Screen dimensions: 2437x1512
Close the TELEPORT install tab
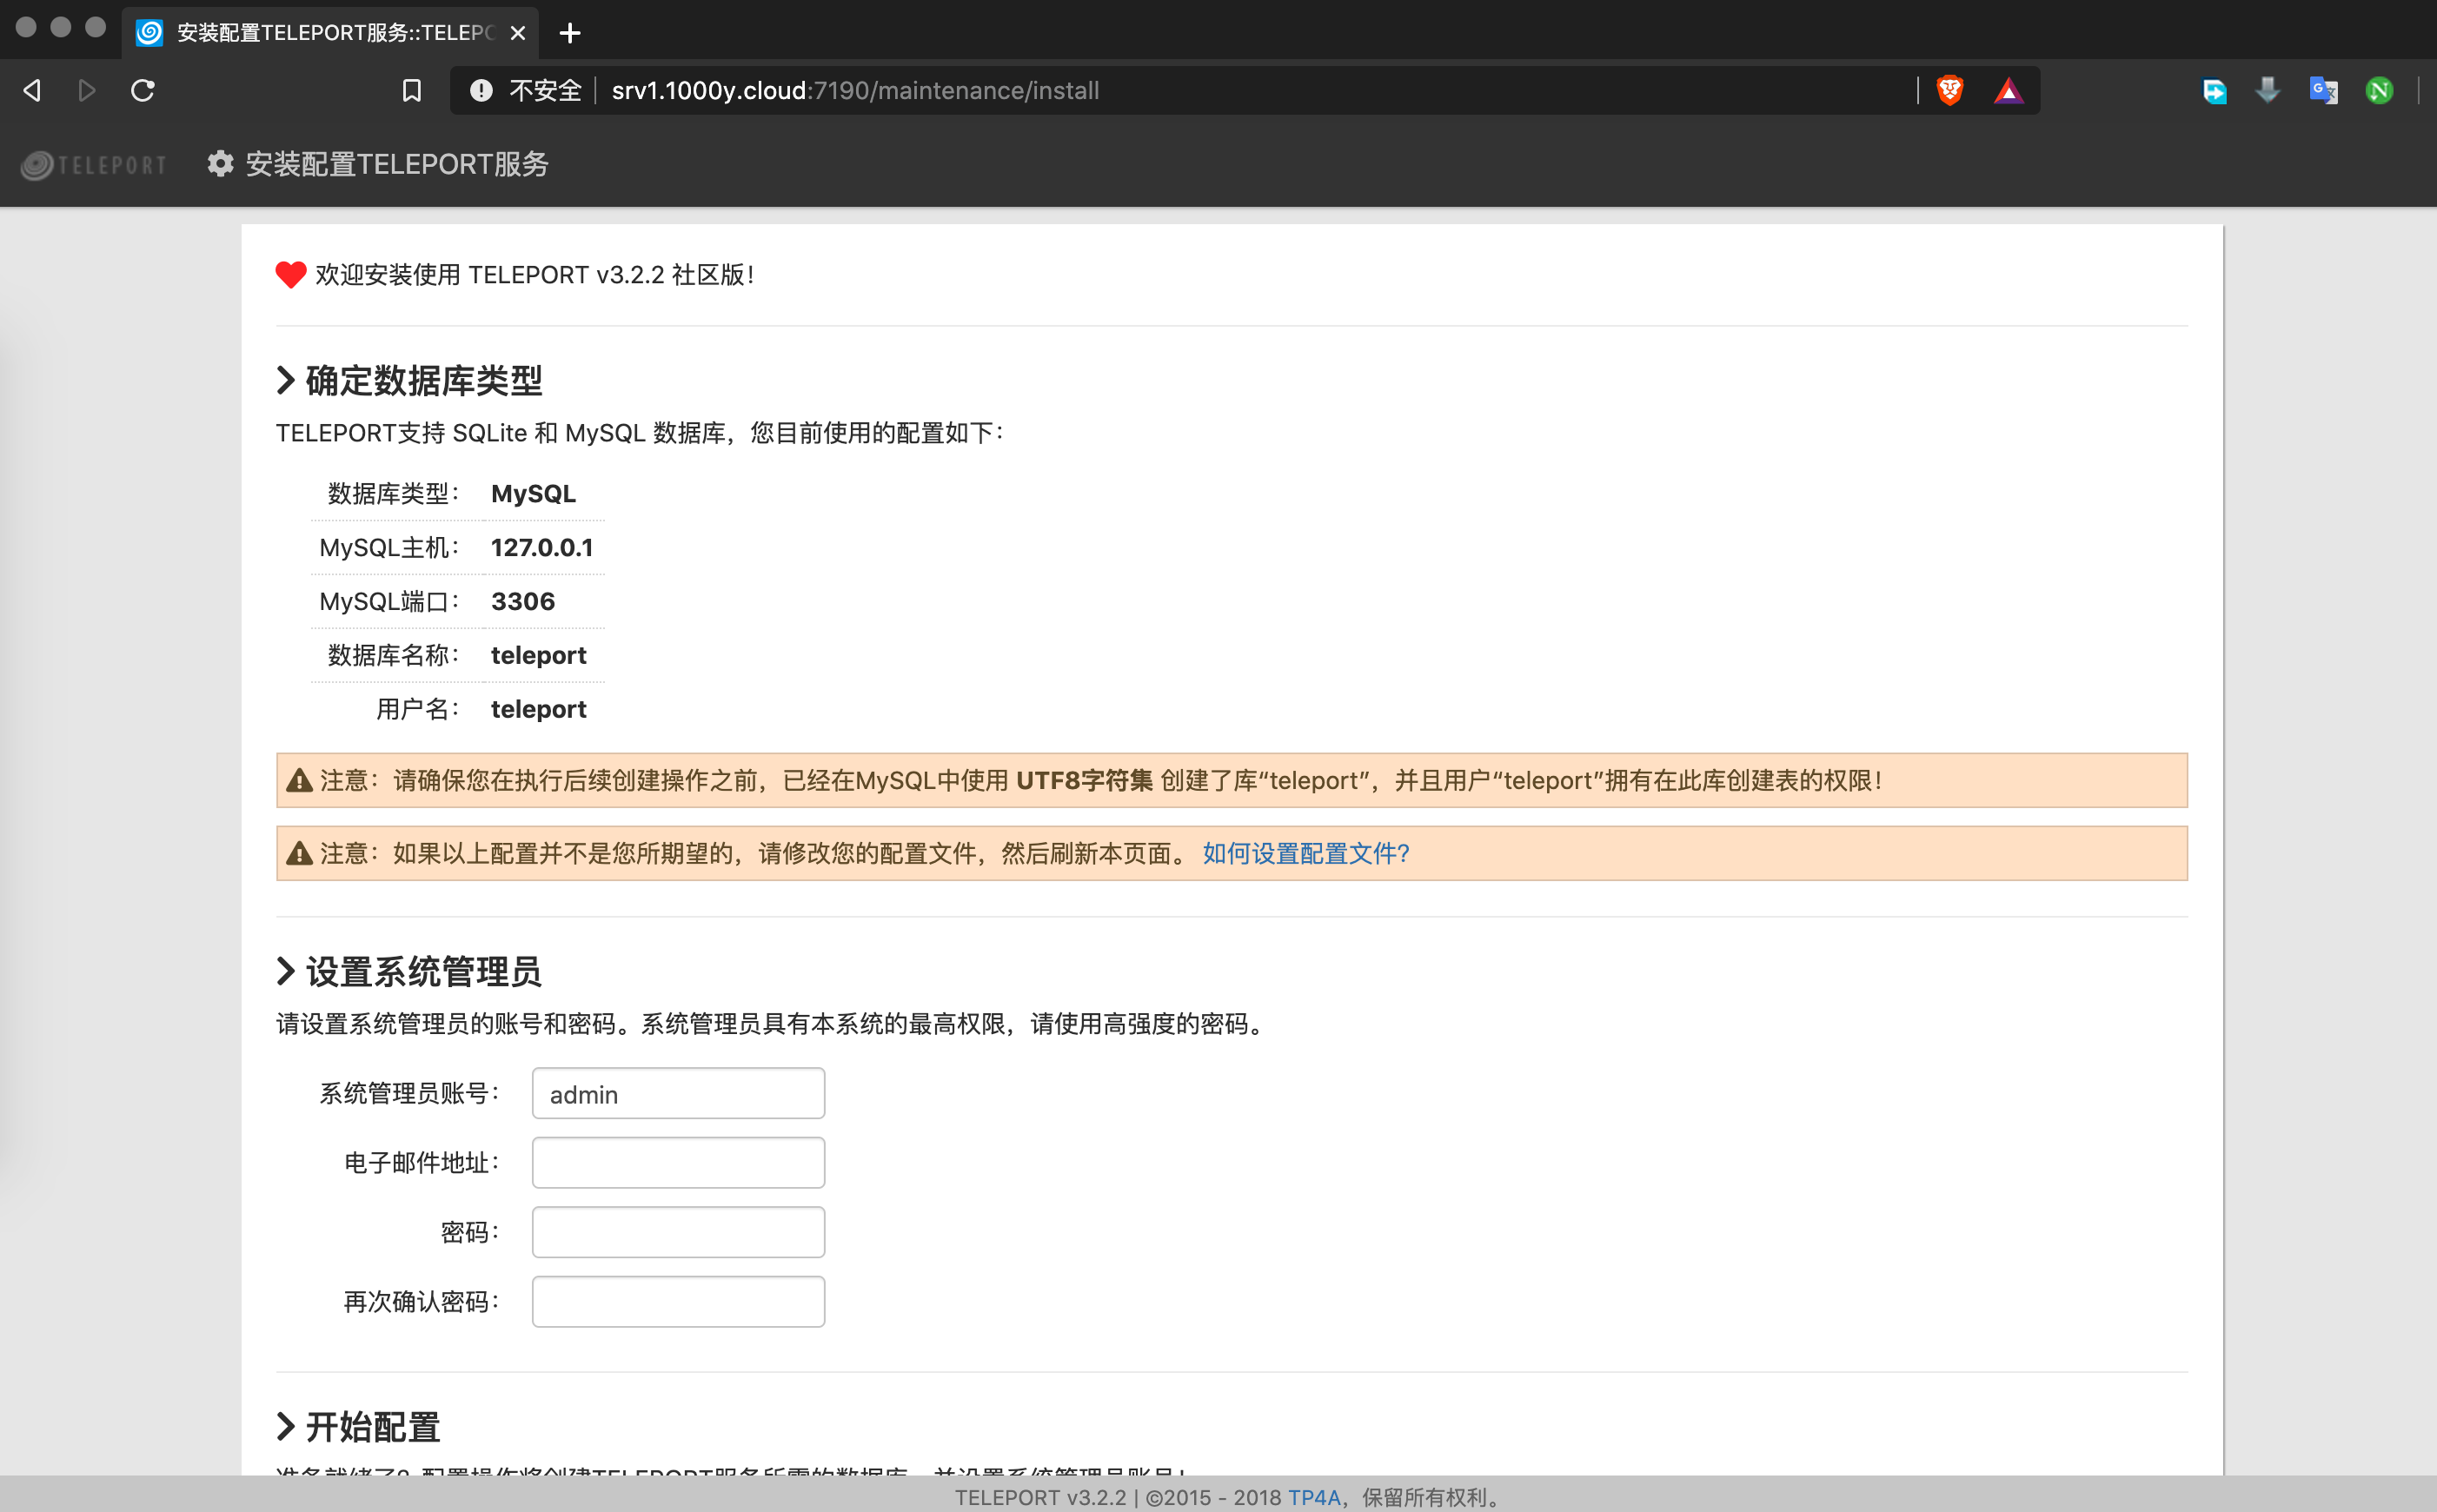(518, 33)
